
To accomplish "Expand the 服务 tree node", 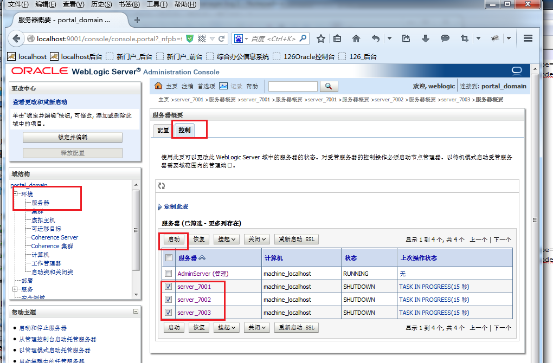I will [15, 289].
